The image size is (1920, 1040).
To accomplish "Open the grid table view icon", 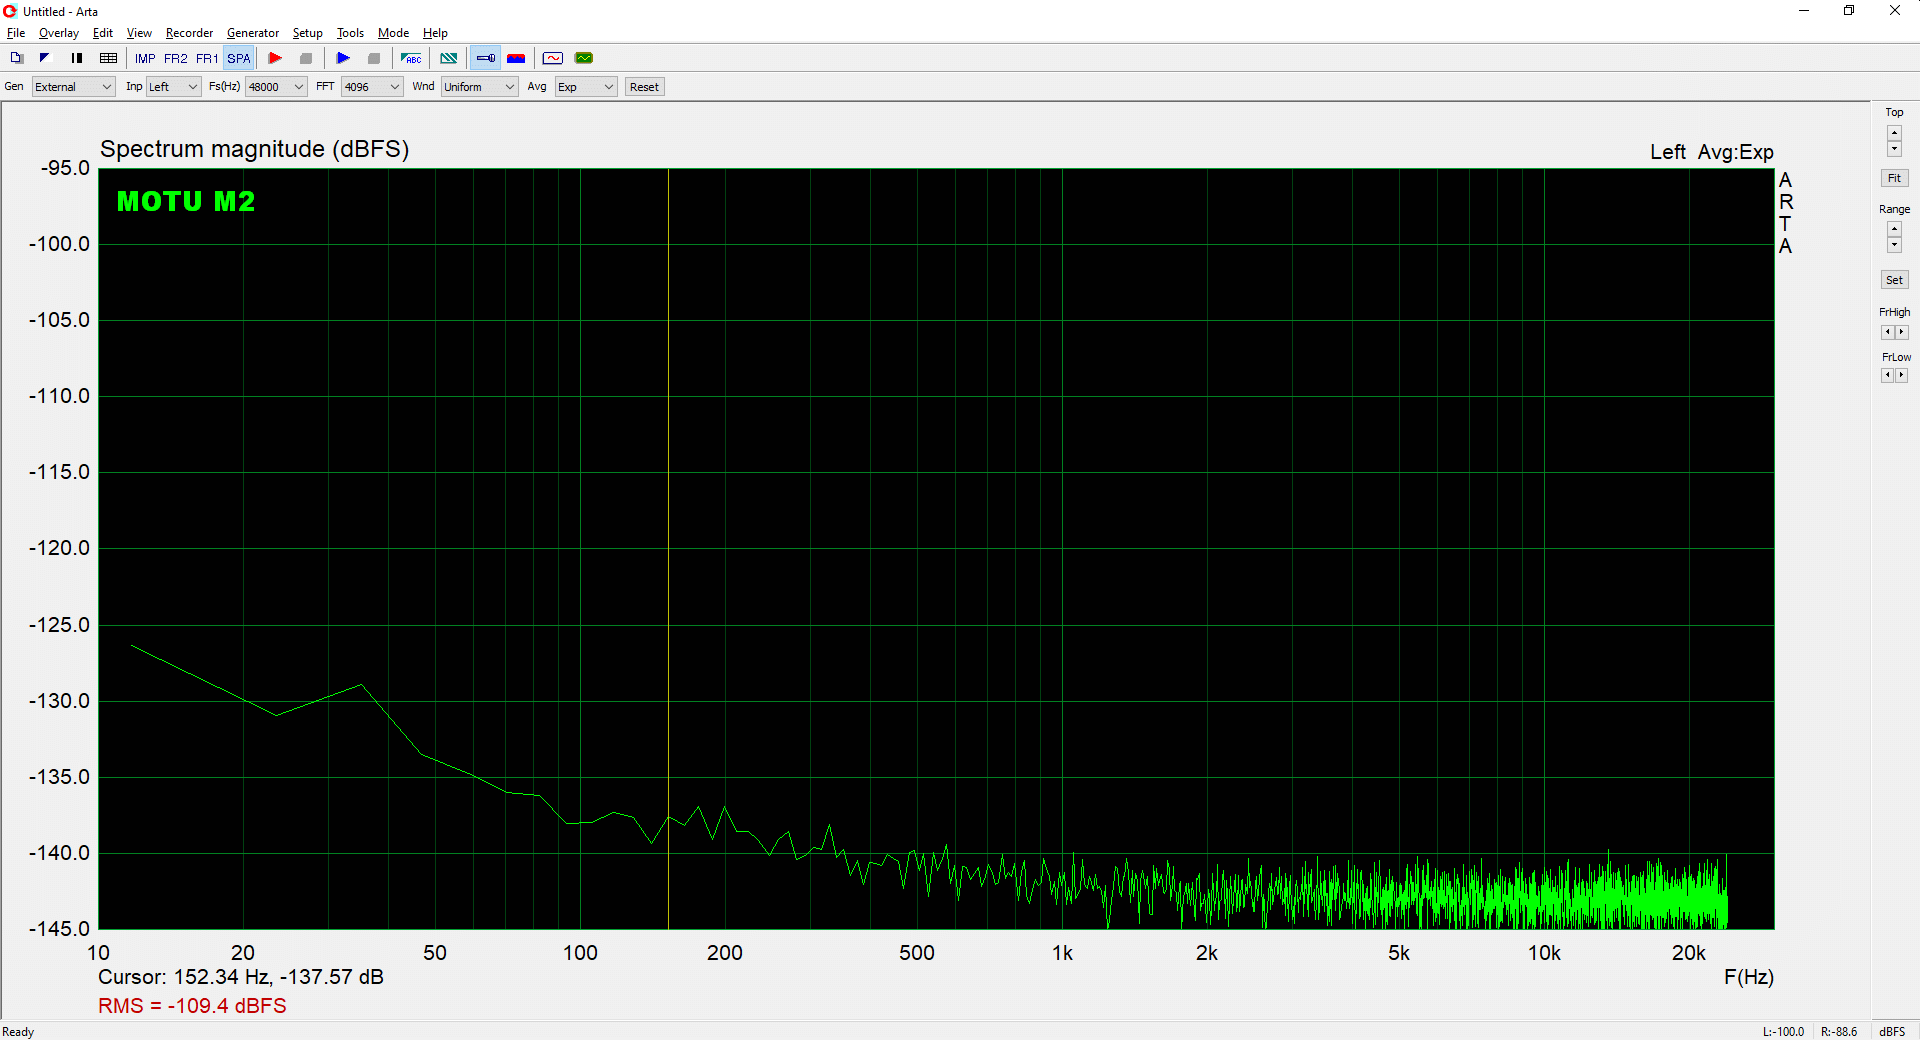I will click(109, 58).
